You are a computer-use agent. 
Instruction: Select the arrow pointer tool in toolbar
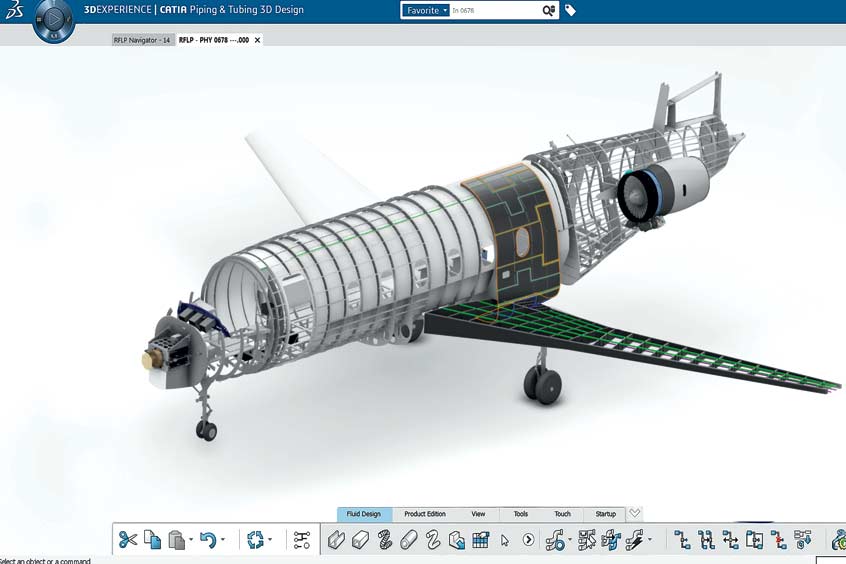tap(505, 540)
